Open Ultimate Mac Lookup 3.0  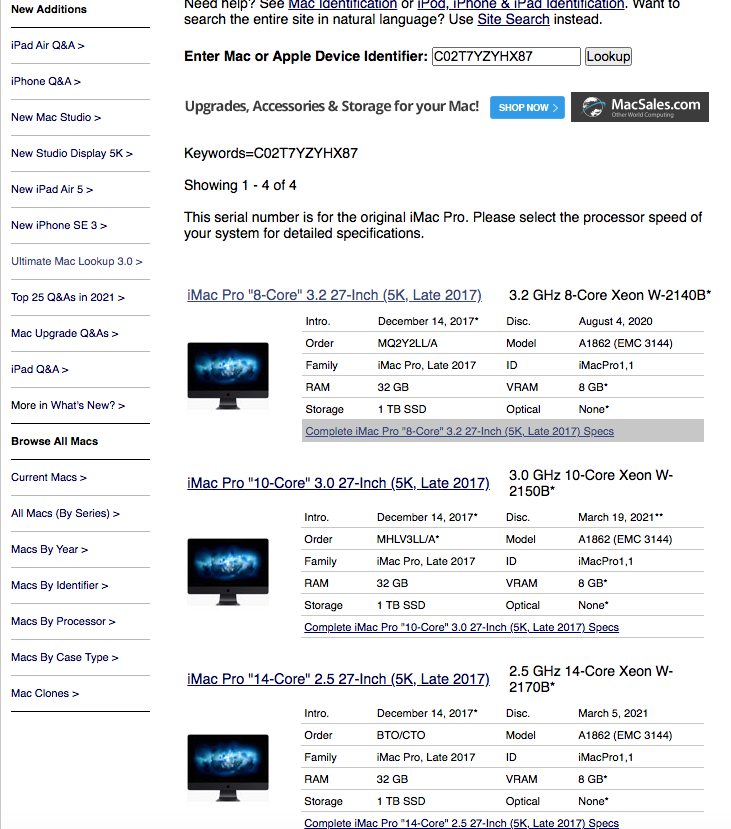point(77,261)
